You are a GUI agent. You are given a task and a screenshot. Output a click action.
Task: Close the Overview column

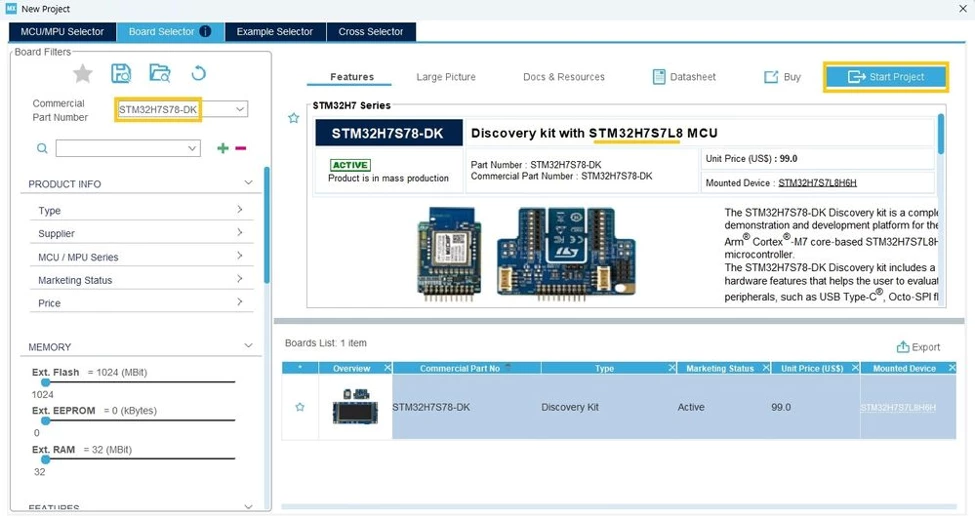(387, 368)
